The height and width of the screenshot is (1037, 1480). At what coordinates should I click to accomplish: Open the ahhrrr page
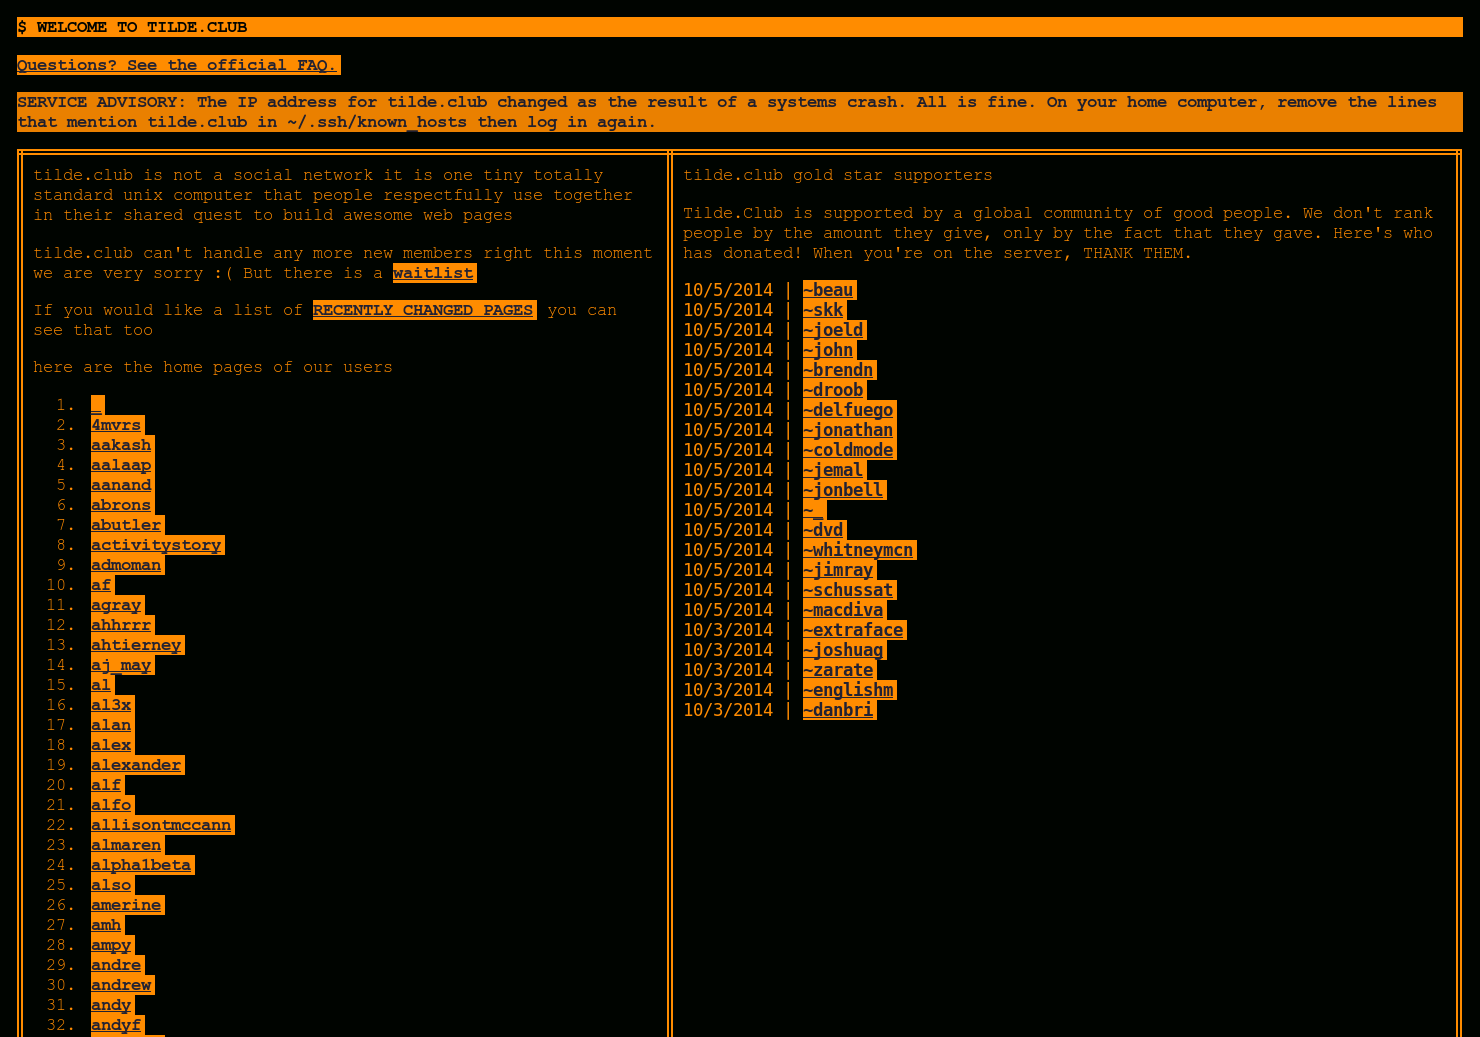point(121,625)
